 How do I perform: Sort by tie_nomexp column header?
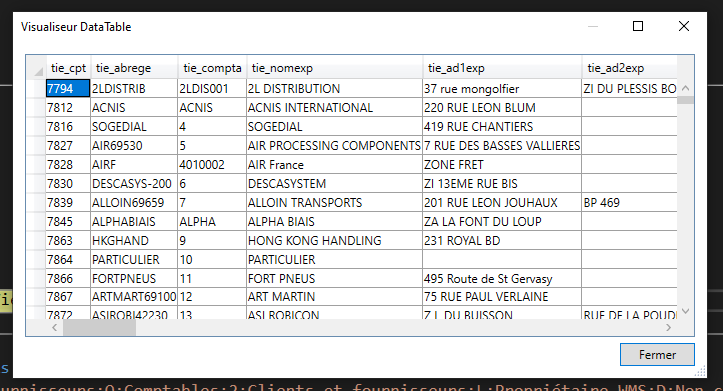coord(335,68)
